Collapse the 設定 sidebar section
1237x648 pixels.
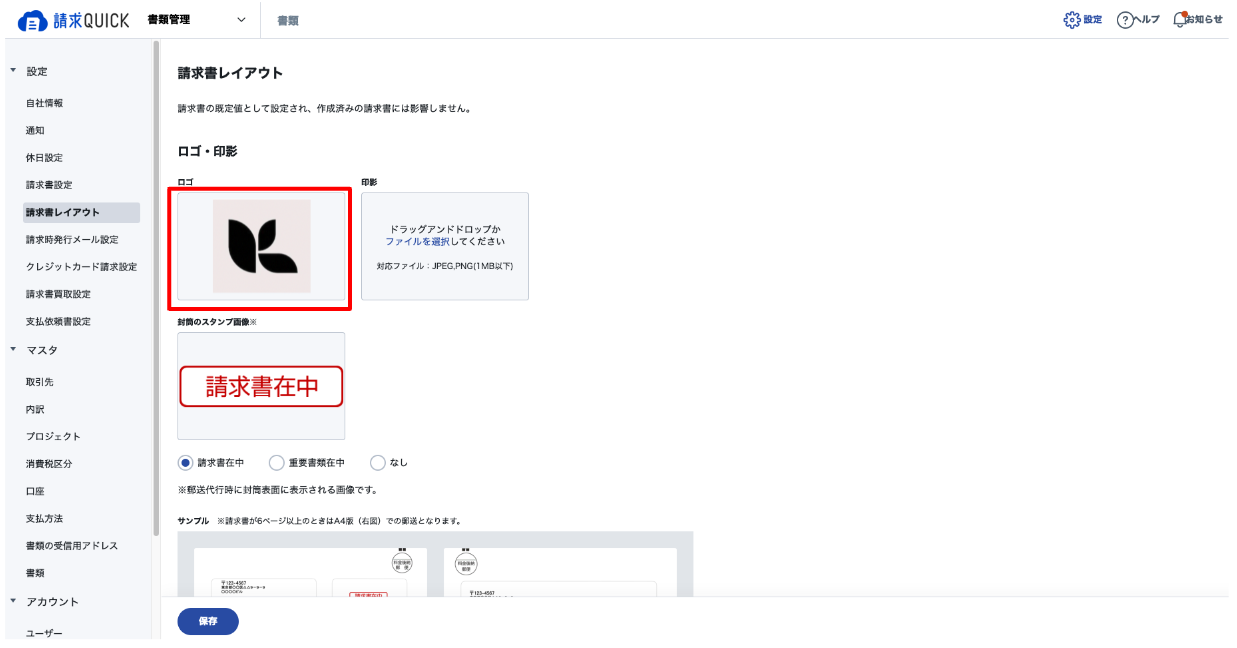[x=13, y=71]
